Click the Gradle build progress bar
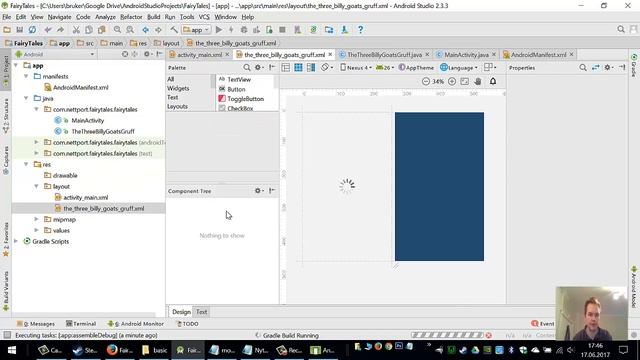The image size is (640, 360). point(447,335)
